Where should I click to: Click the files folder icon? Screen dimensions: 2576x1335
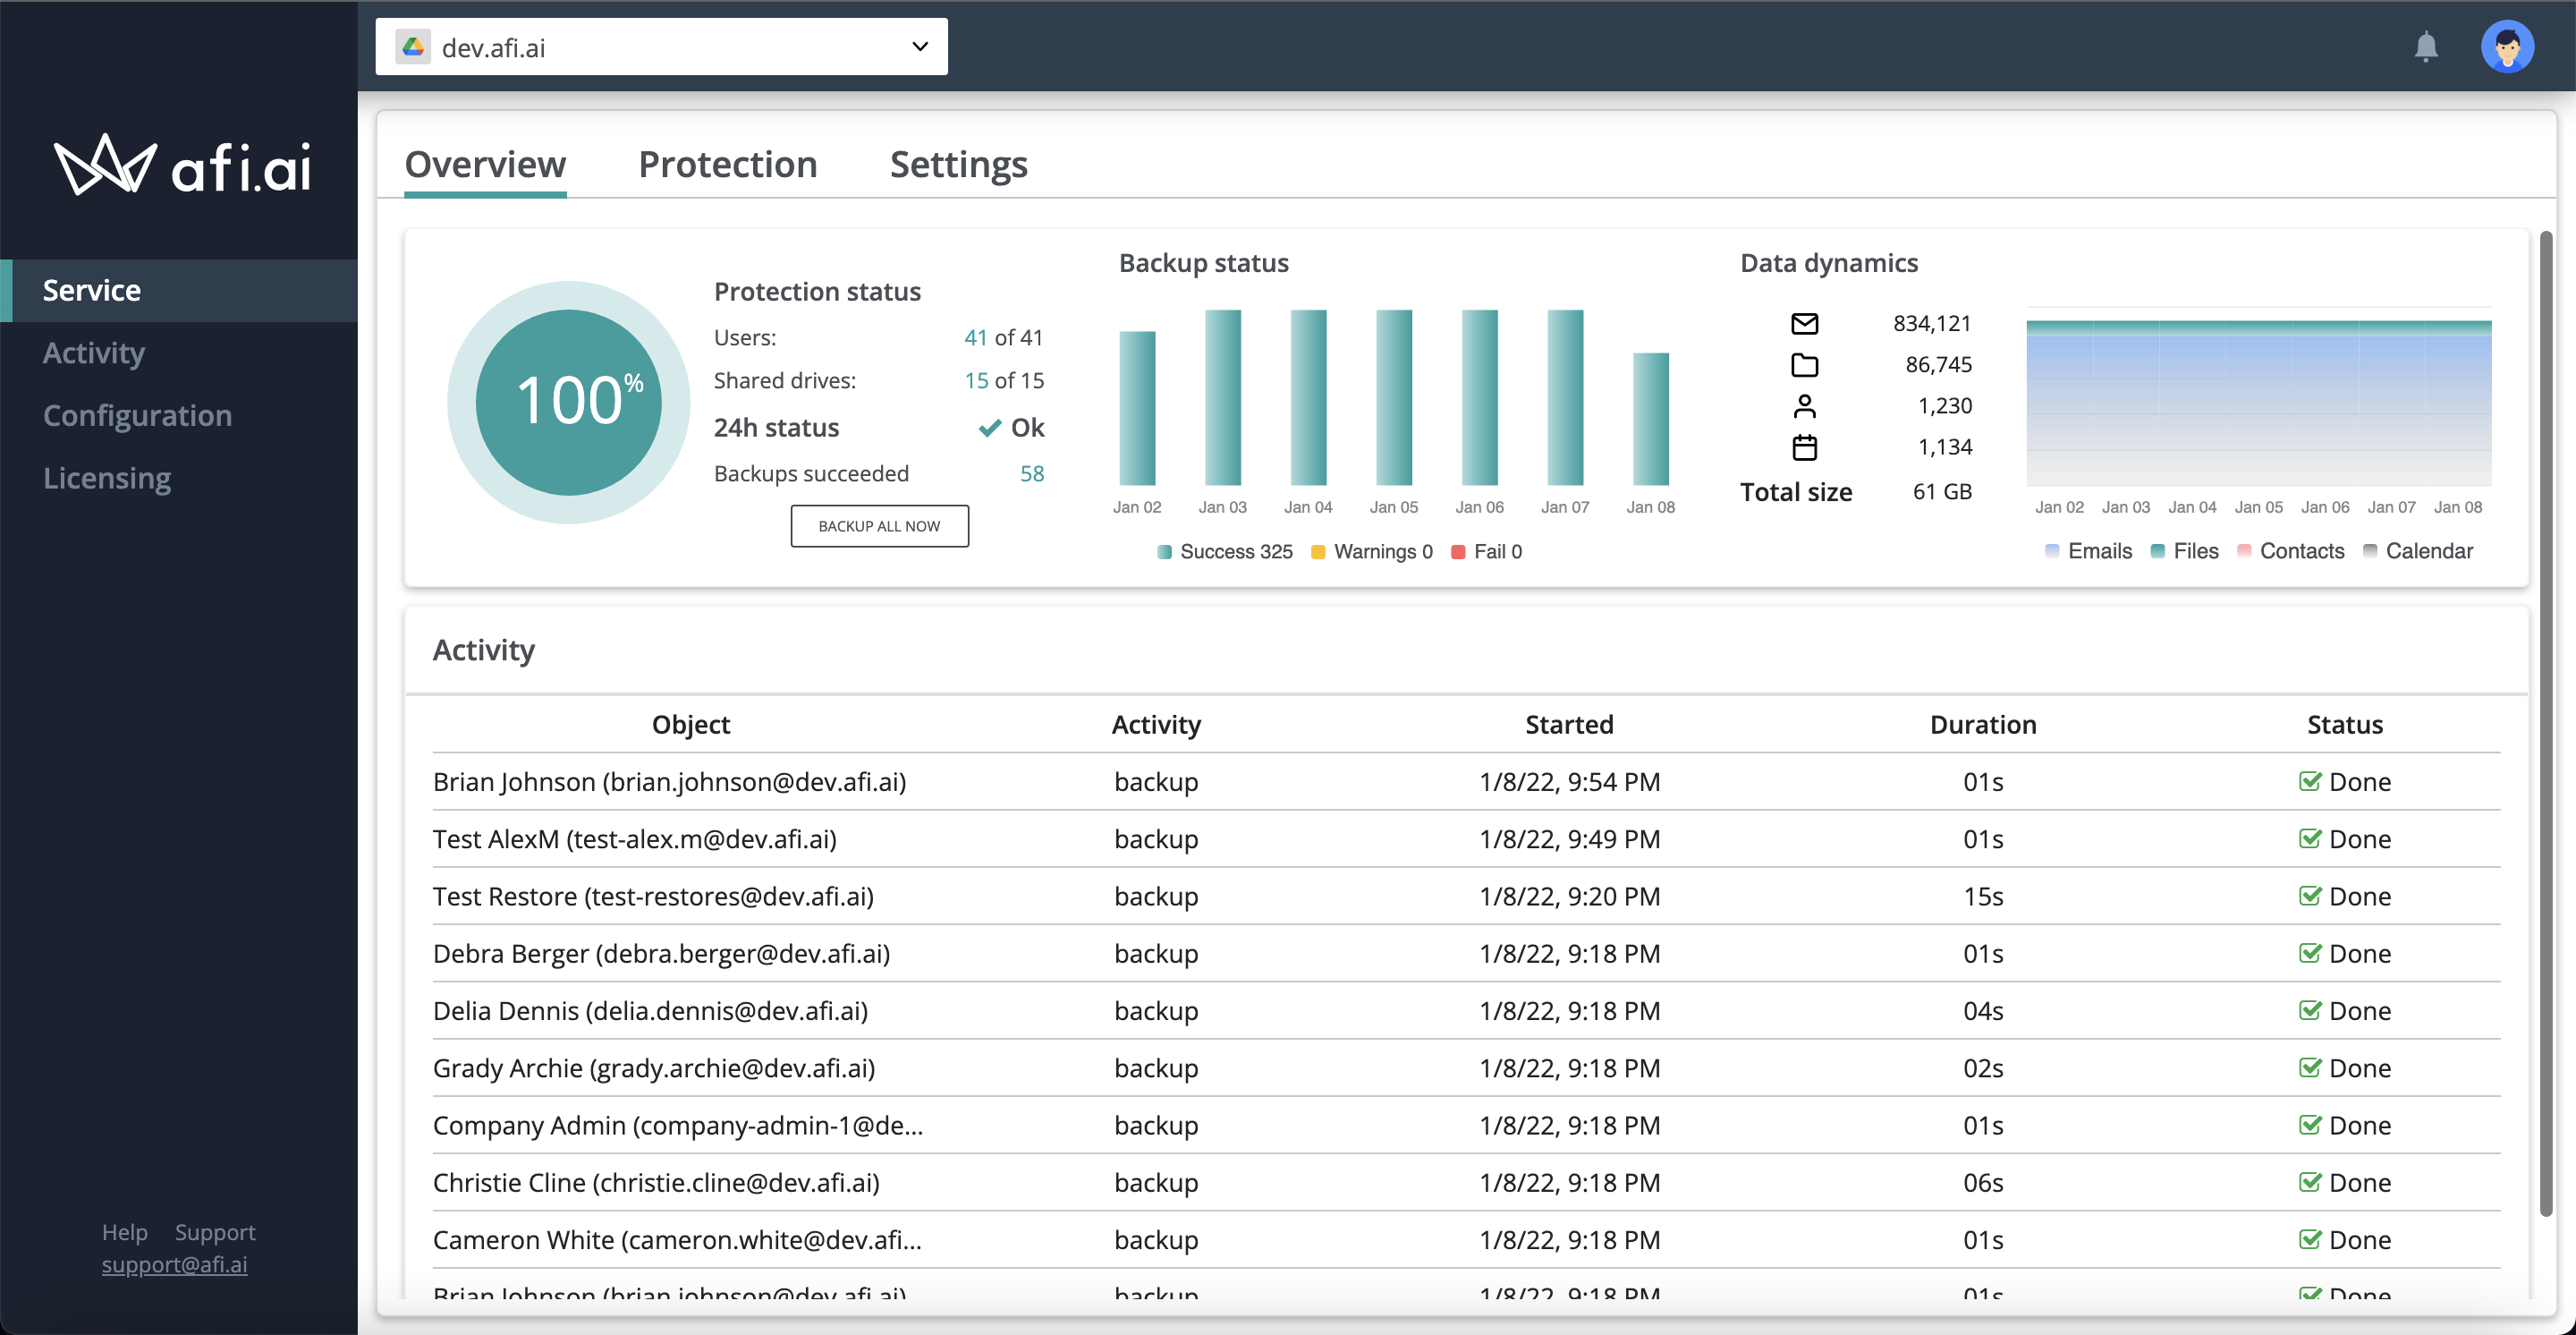1804,364
